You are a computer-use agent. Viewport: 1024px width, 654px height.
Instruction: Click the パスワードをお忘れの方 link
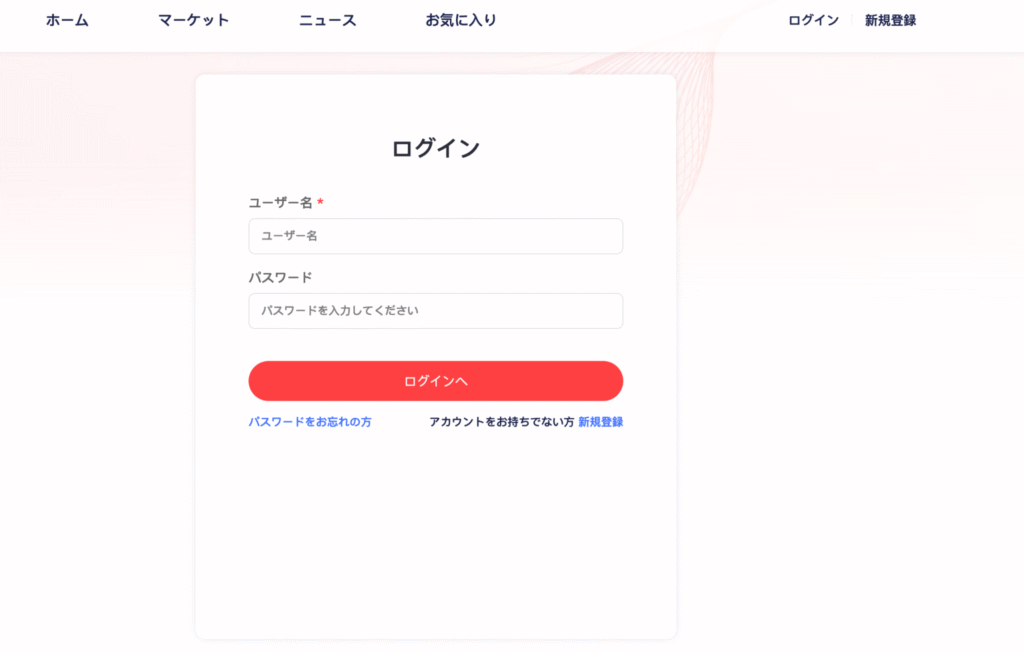click(310, 423)
